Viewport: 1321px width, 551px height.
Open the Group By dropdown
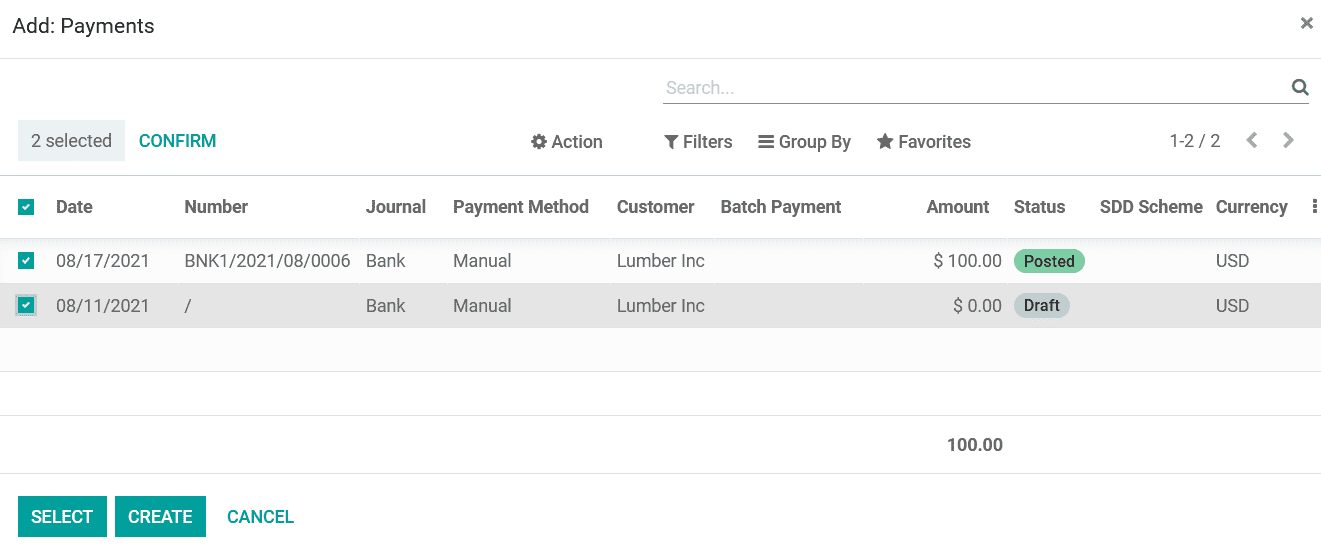coord(804,142)
